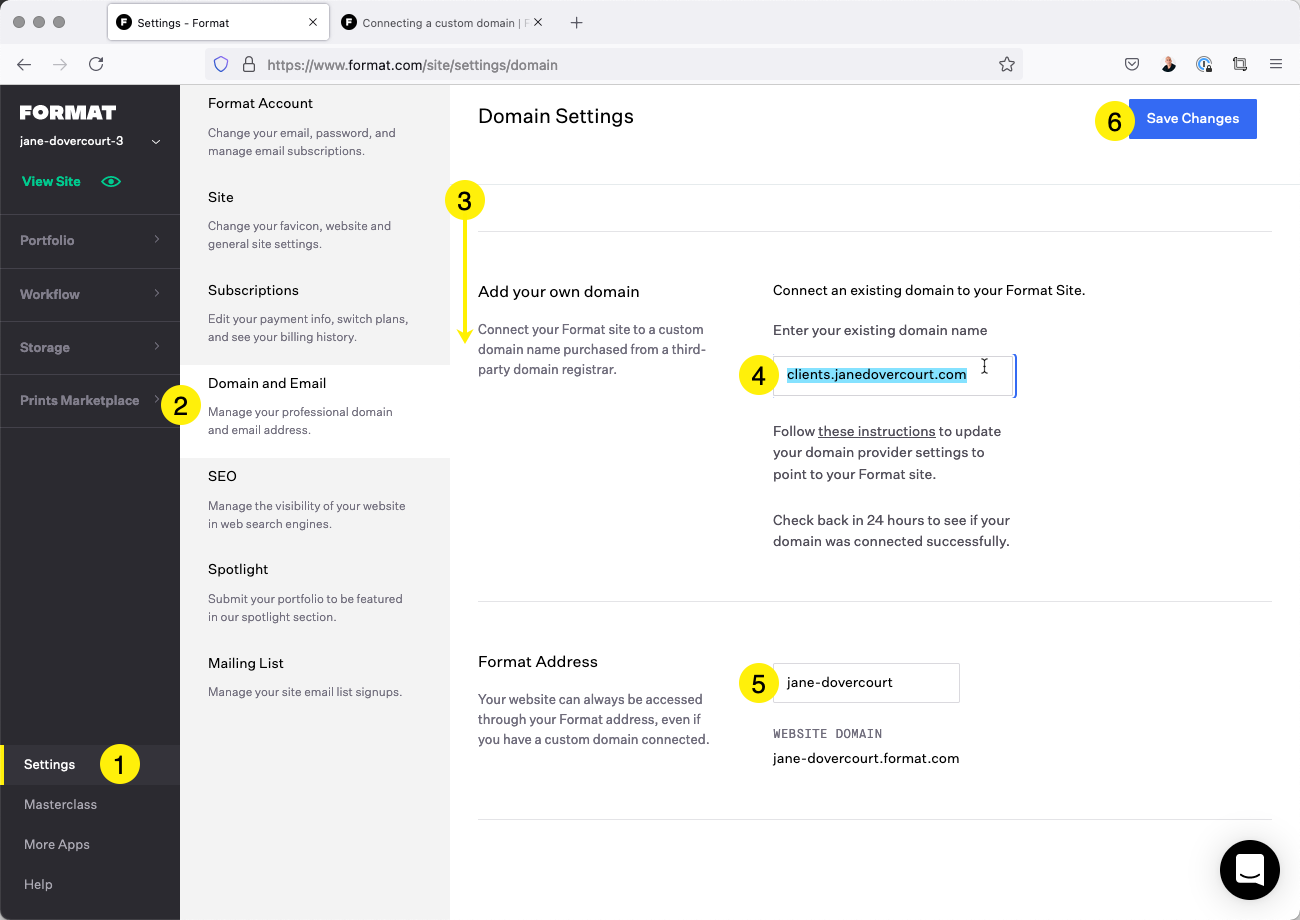Open the "these instructions" link
Image resolution: width=1300 pixels, height=920 pixels.
click(876, 432)
